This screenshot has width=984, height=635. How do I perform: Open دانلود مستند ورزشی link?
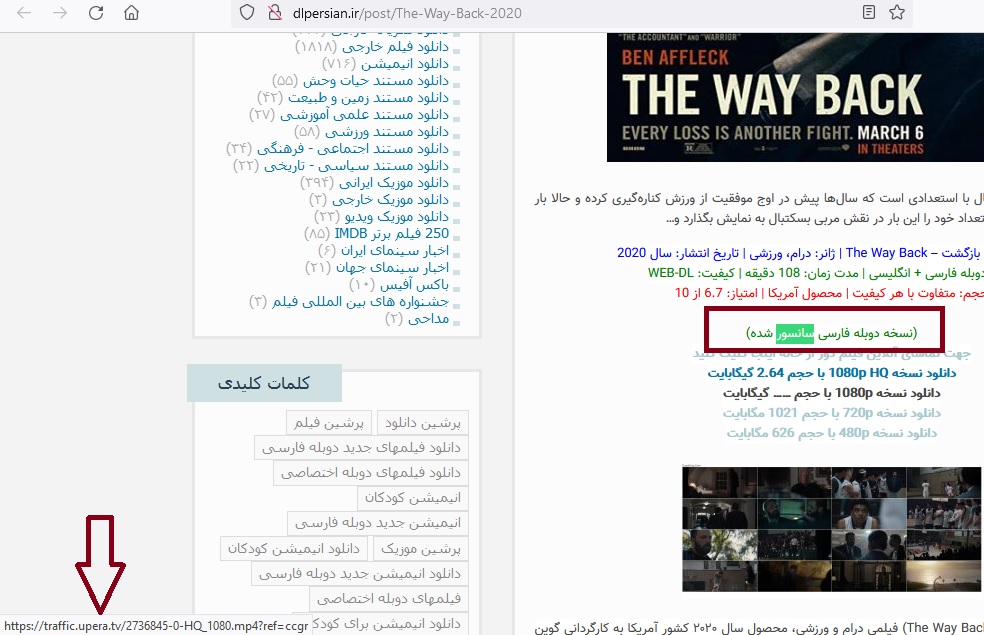coord(387,132)
